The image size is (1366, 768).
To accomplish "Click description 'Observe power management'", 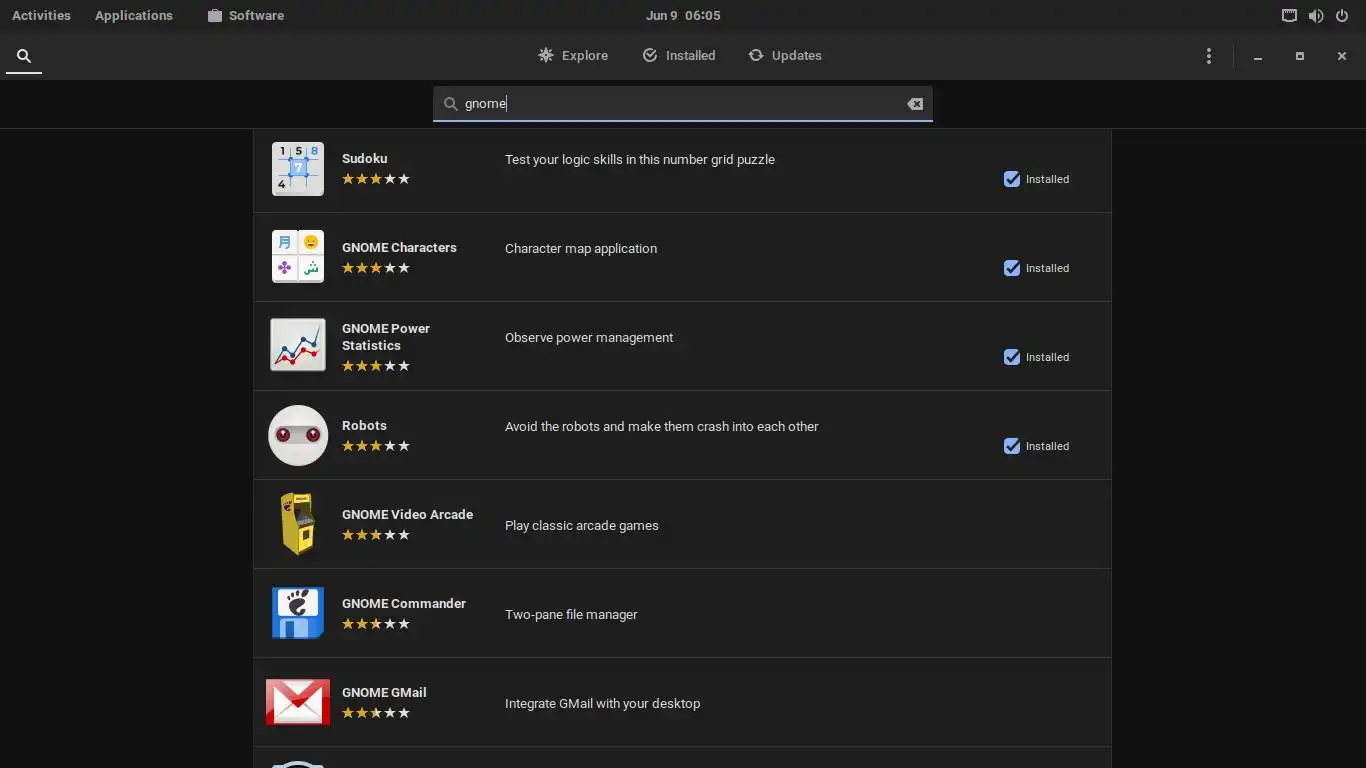I will [x=589, y=338].
